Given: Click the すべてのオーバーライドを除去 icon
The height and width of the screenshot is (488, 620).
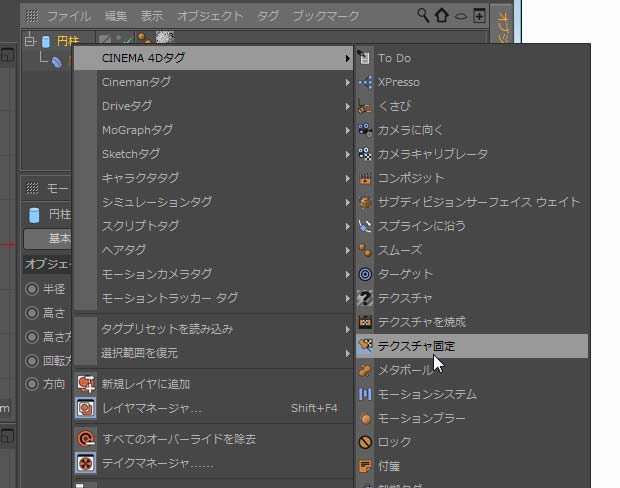Looking at the screenshot, I should pyautogui.click(x=85, y=439).
